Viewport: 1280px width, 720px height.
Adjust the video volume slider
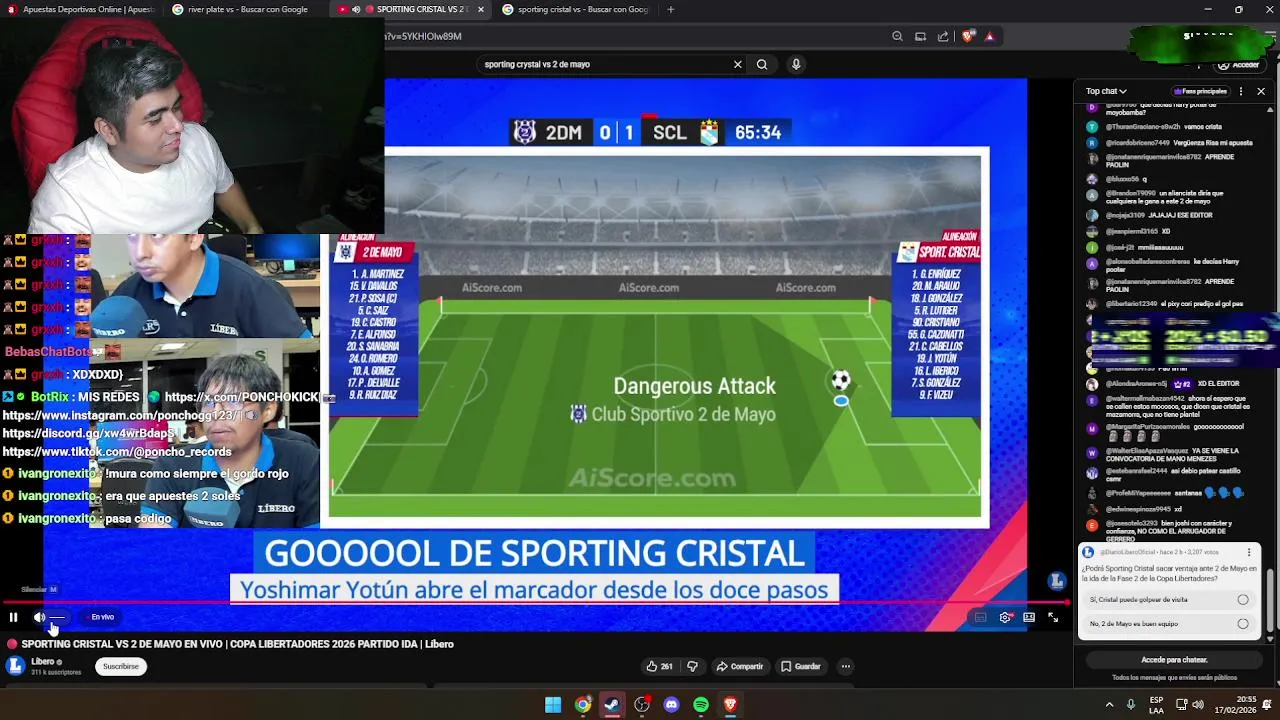pos(58,617)
